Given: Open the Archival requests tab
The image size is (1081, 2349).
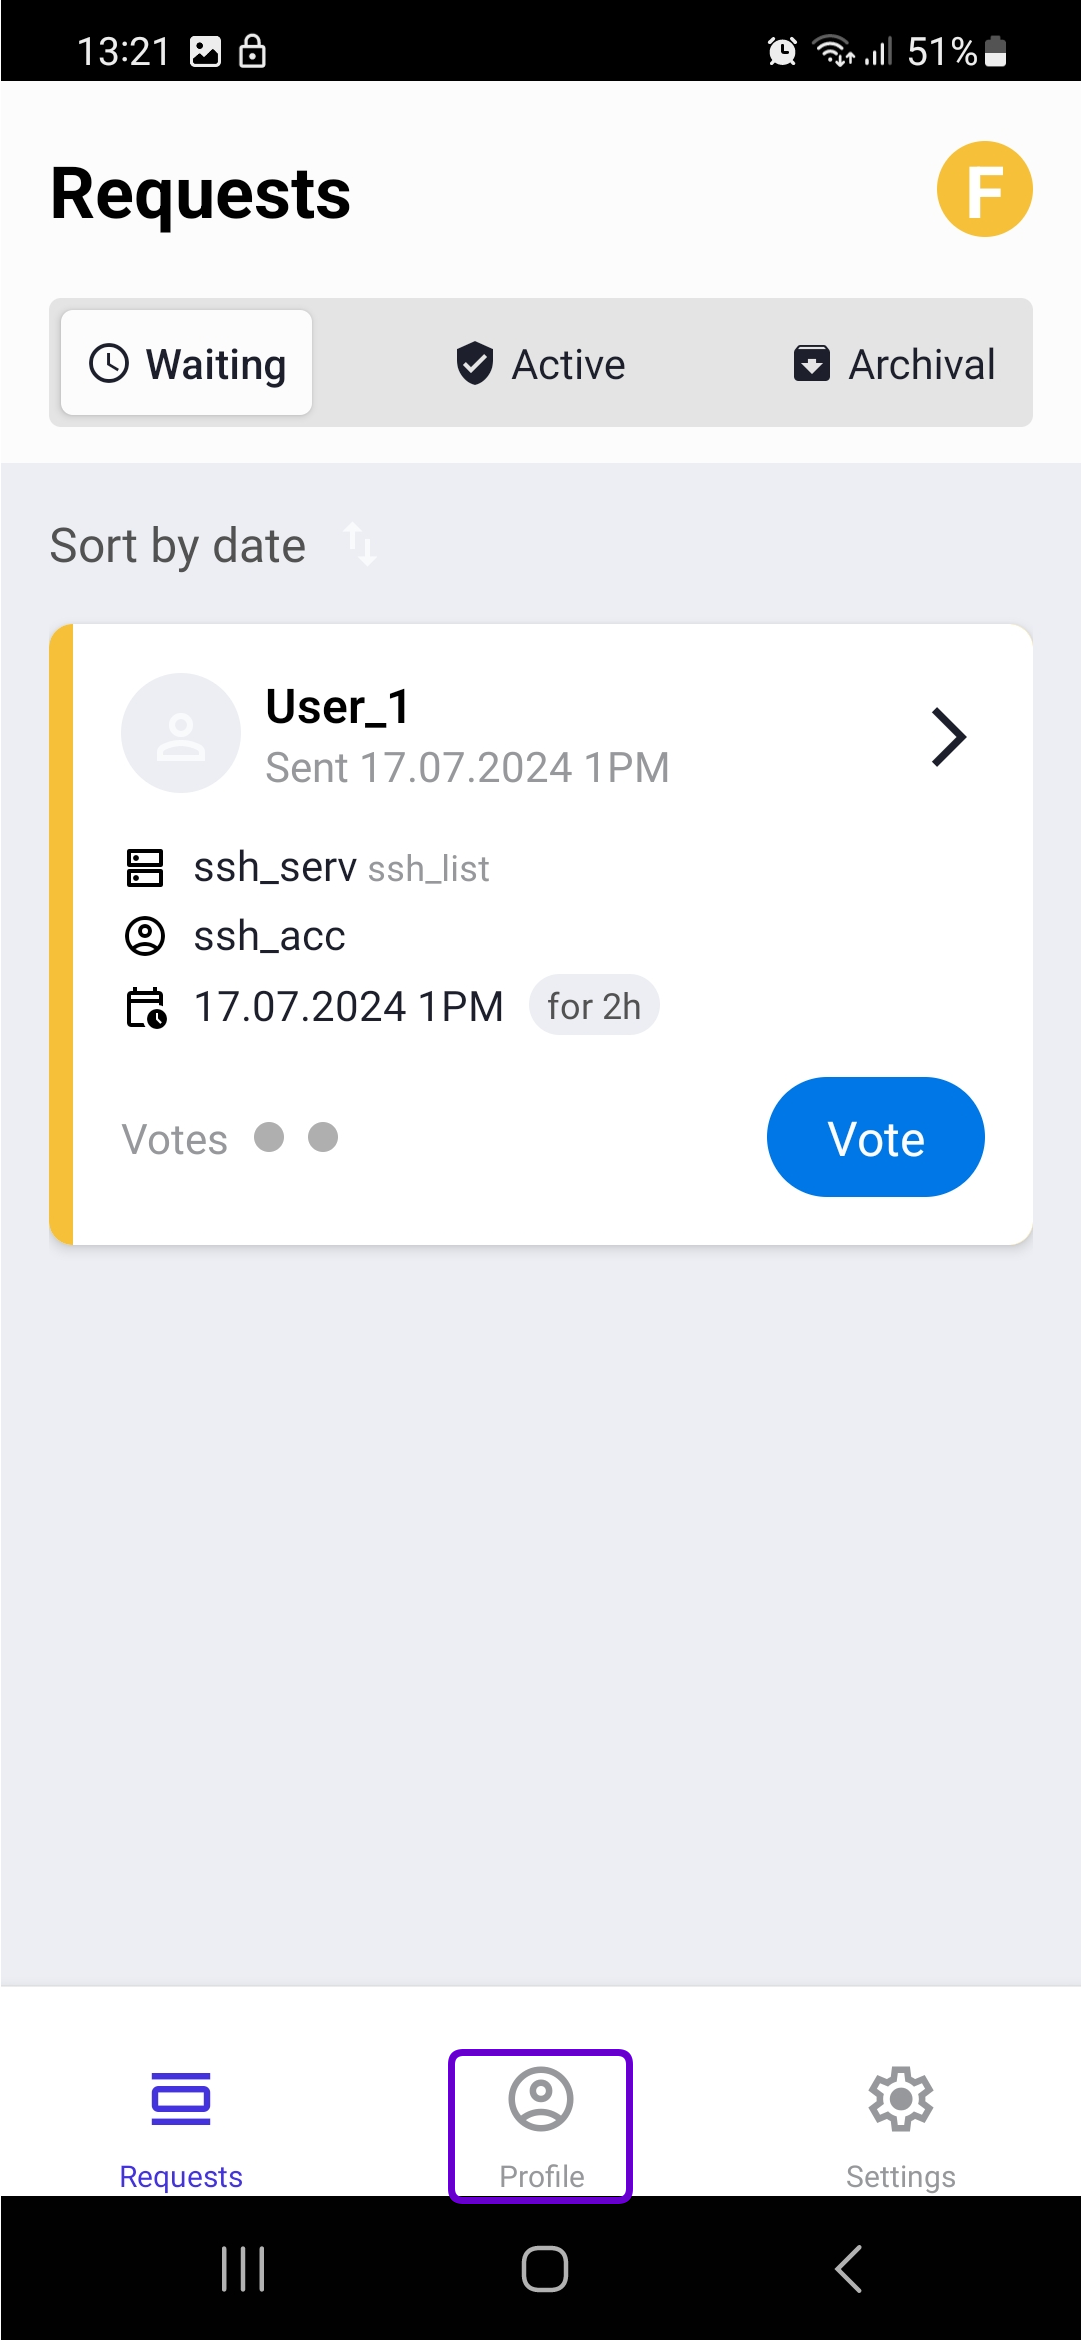Looking at the screenshot, I should tap(894, 364).
